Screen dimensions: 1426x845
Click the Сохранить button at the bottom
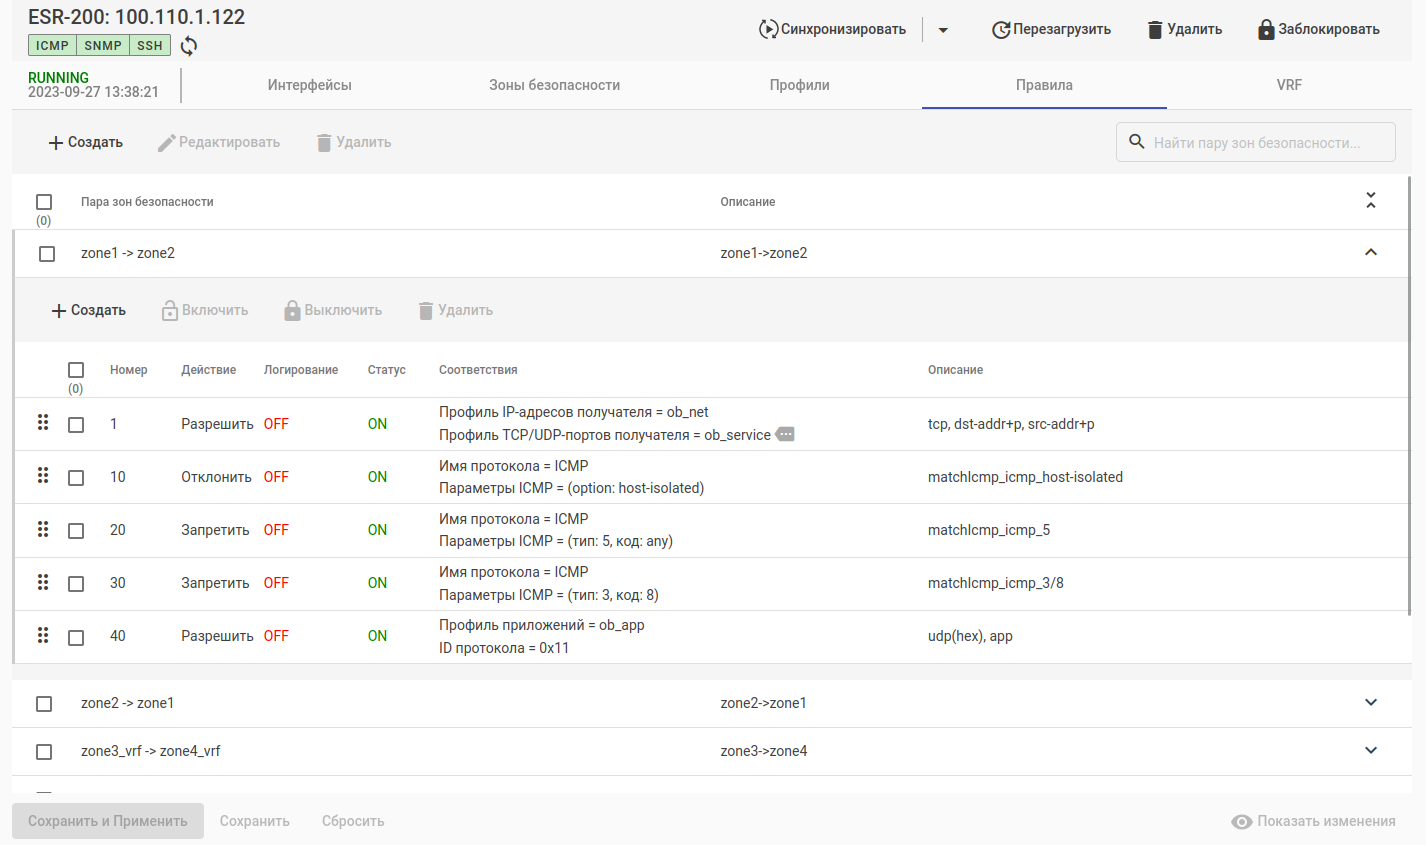pyautogui.click(x=255, y=822)
